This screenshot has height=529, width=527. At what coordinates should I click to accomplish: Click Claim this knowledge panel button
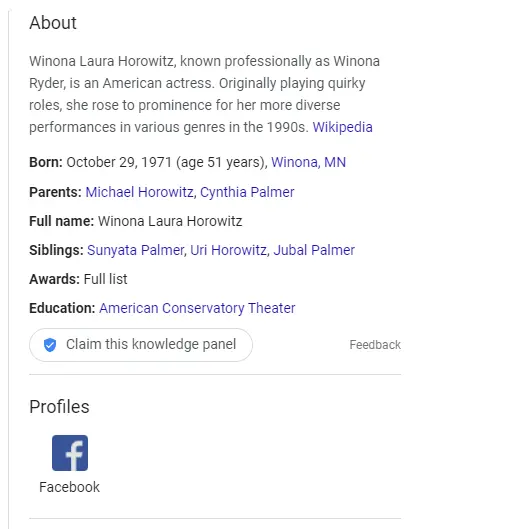141,345
